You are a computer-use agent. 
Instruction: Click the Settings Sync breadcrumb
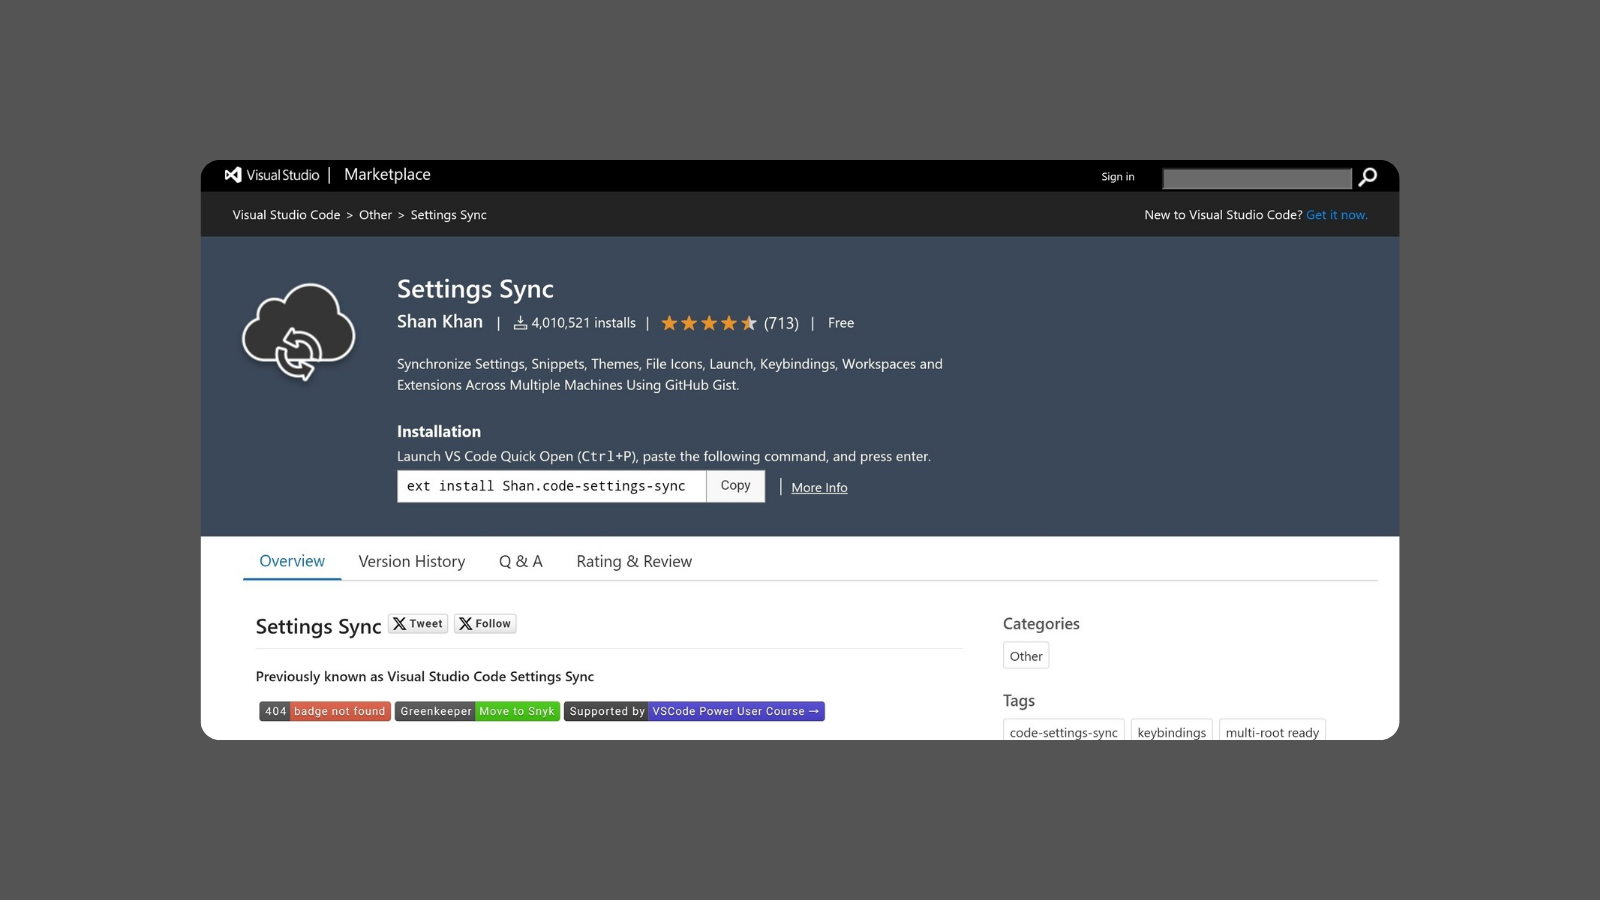pos(448,215)
